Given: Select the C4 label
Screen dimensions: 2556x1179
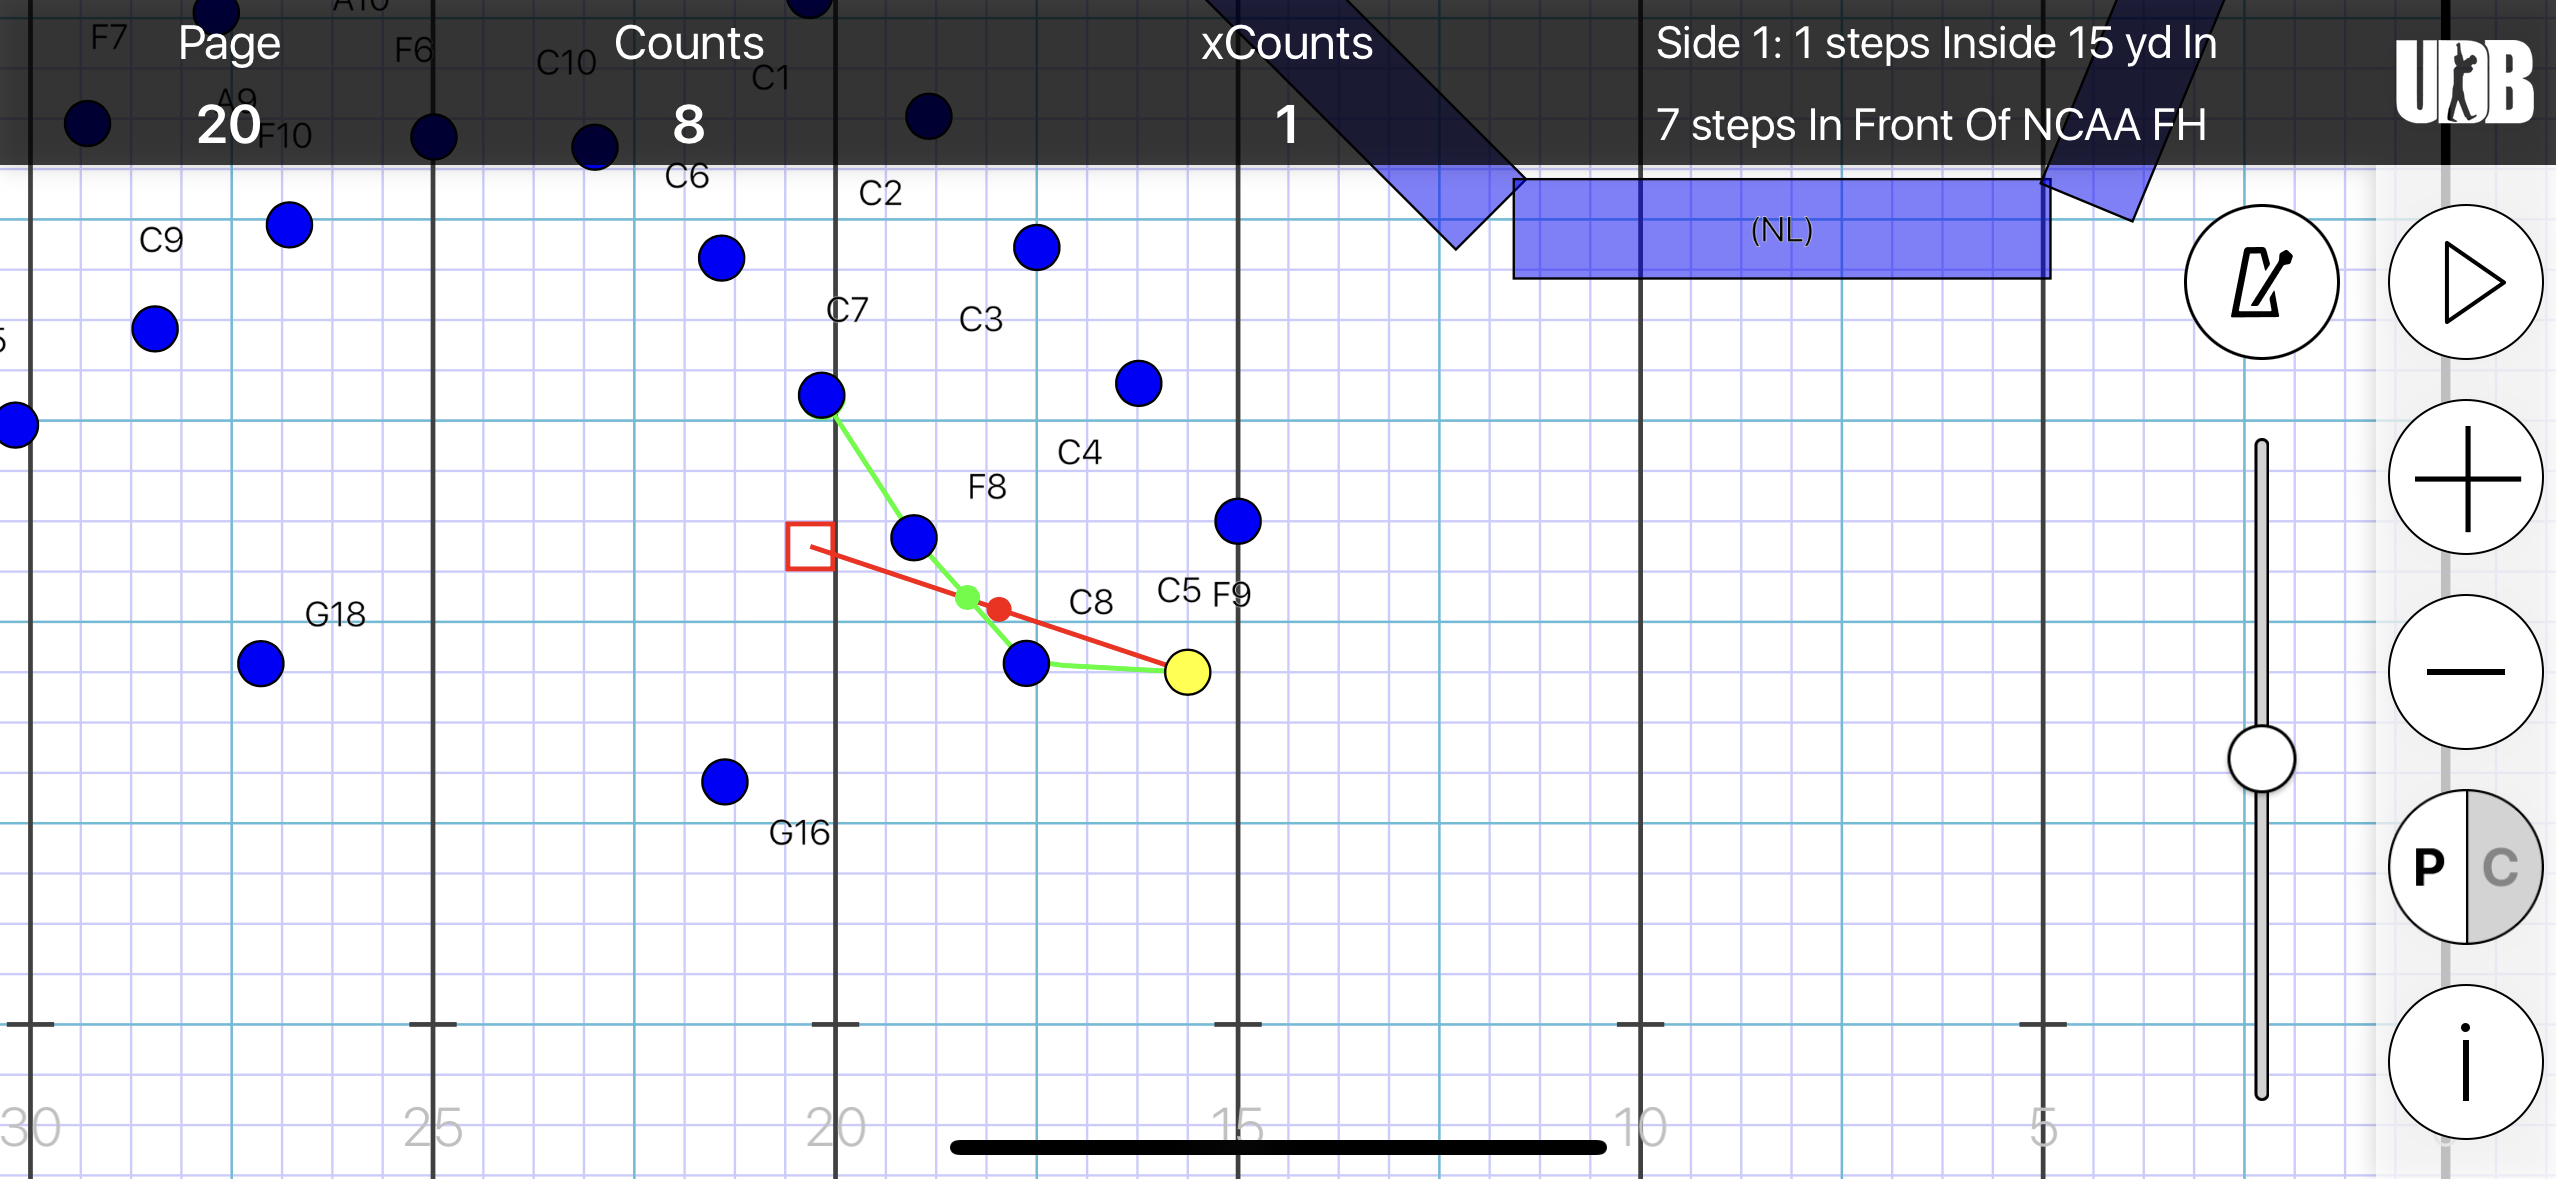Looking at the screenshot, I should tap(1080, 452).
